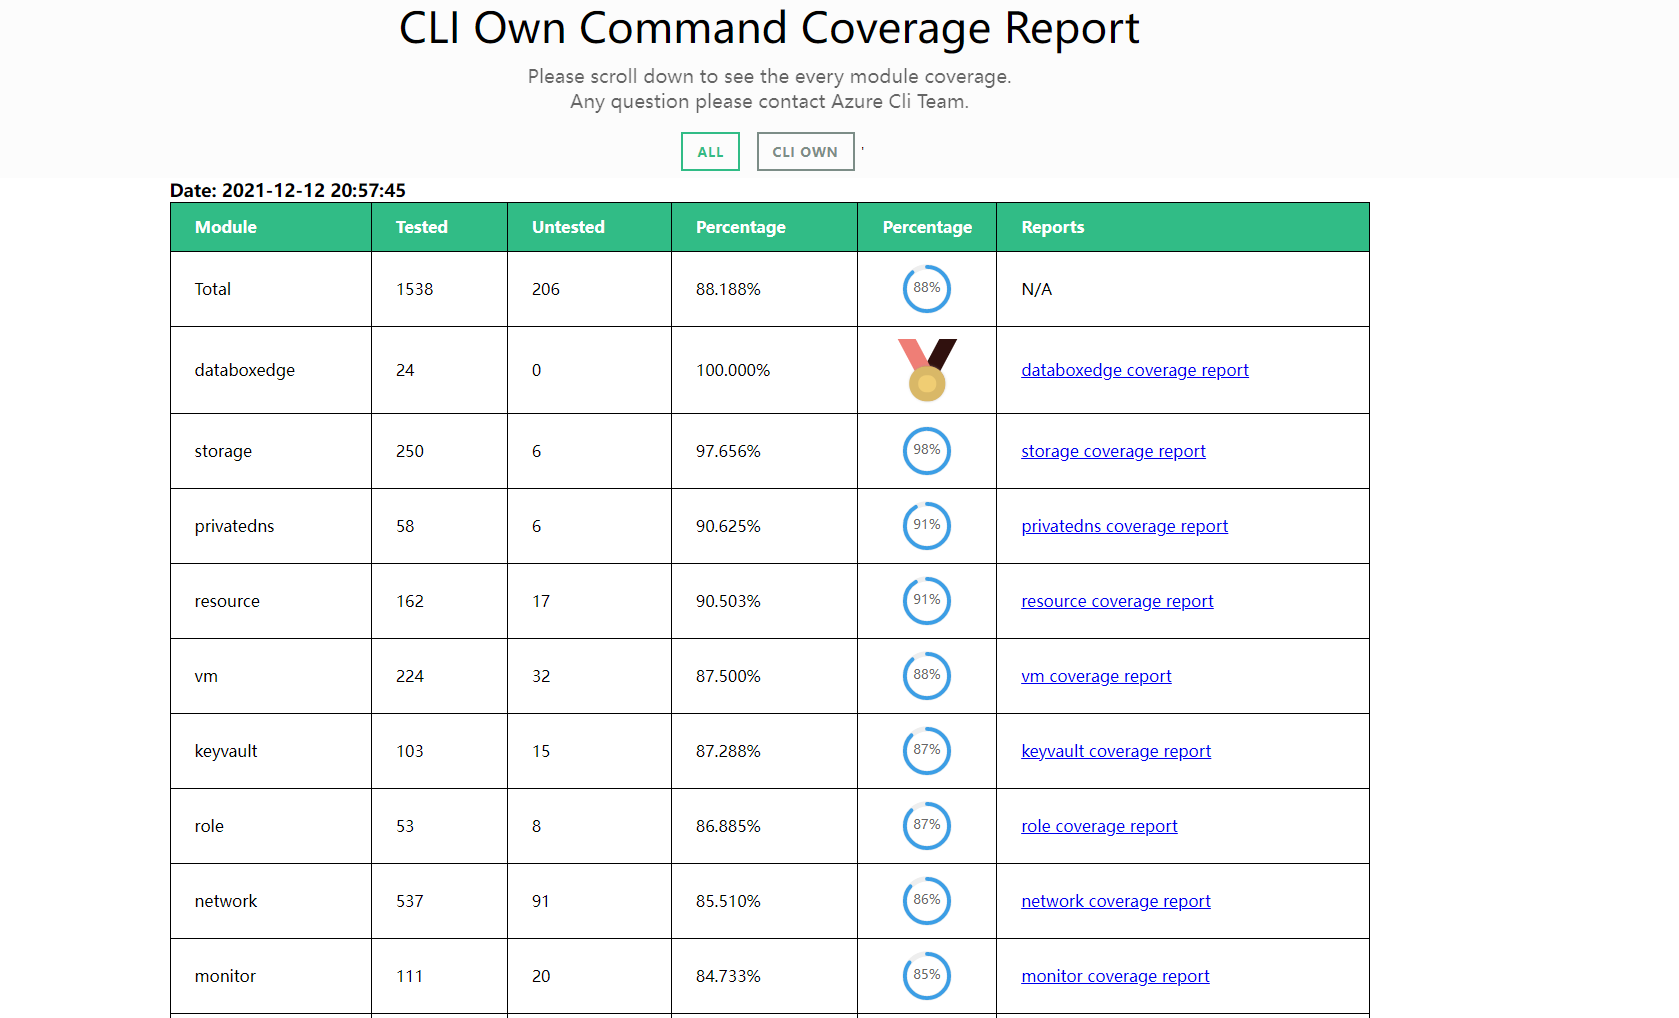The height and width of the screenshot is (1018, 1679).
Task: Click the 87% progress circle for role
Action: [927, 826]
